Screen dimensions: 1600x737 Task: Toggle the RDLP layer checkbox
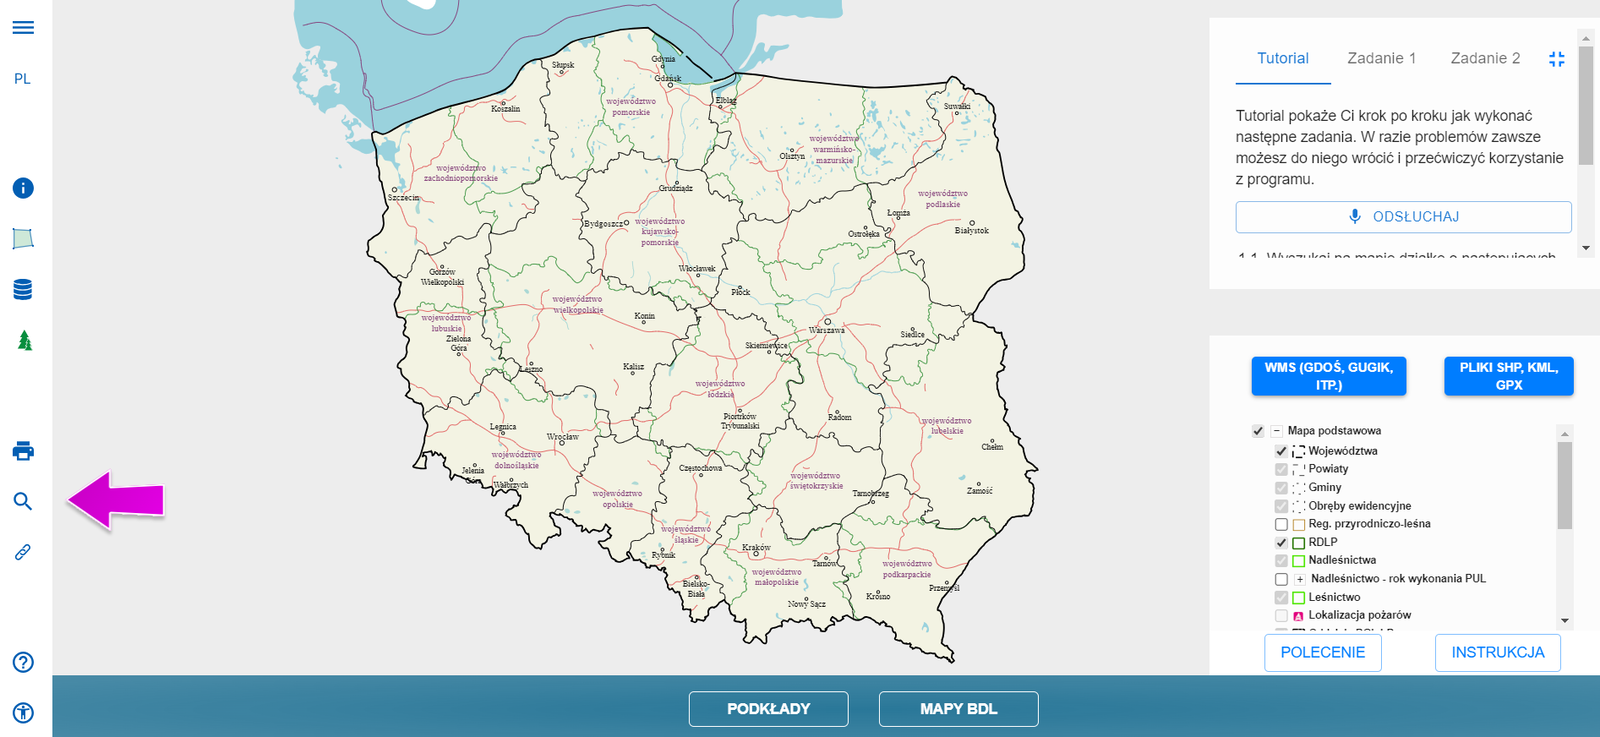(1281, 543)
